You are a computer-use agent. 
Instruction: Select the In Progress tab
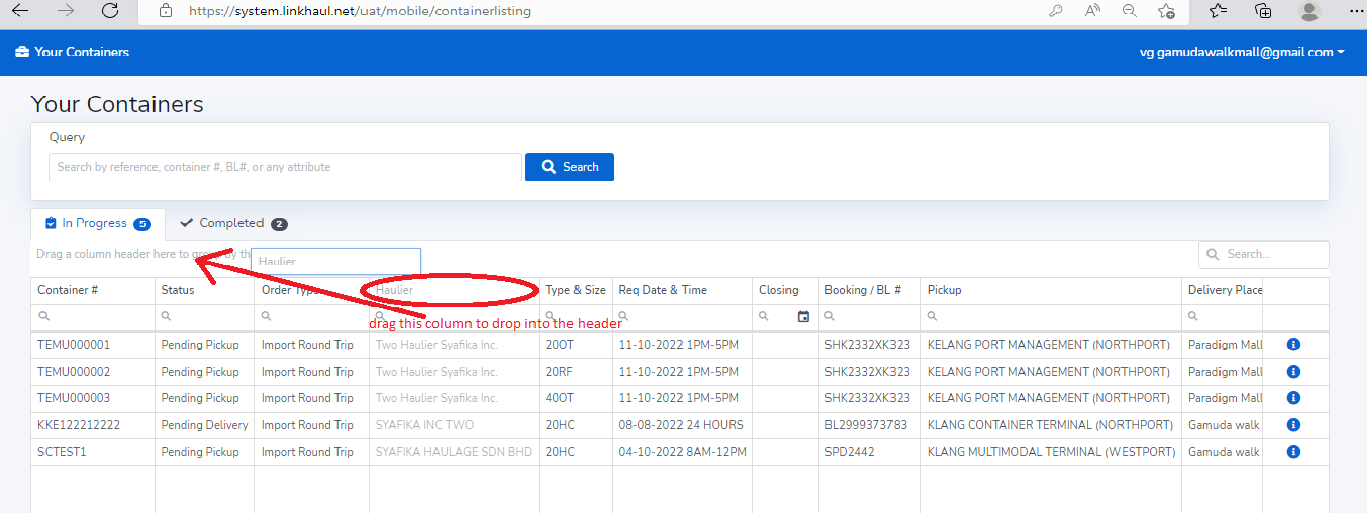pyautogui.click(x=97, y=224)
